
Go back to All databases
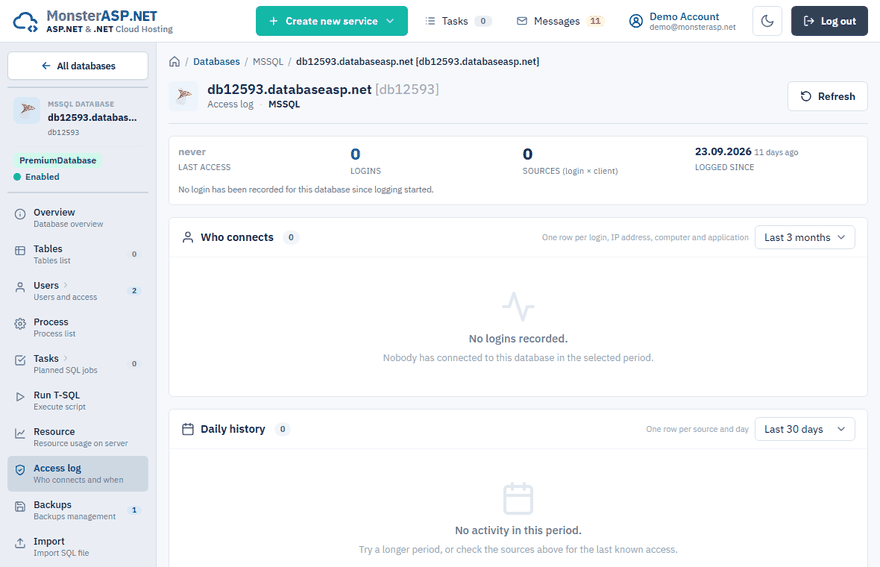coord(78,66)
